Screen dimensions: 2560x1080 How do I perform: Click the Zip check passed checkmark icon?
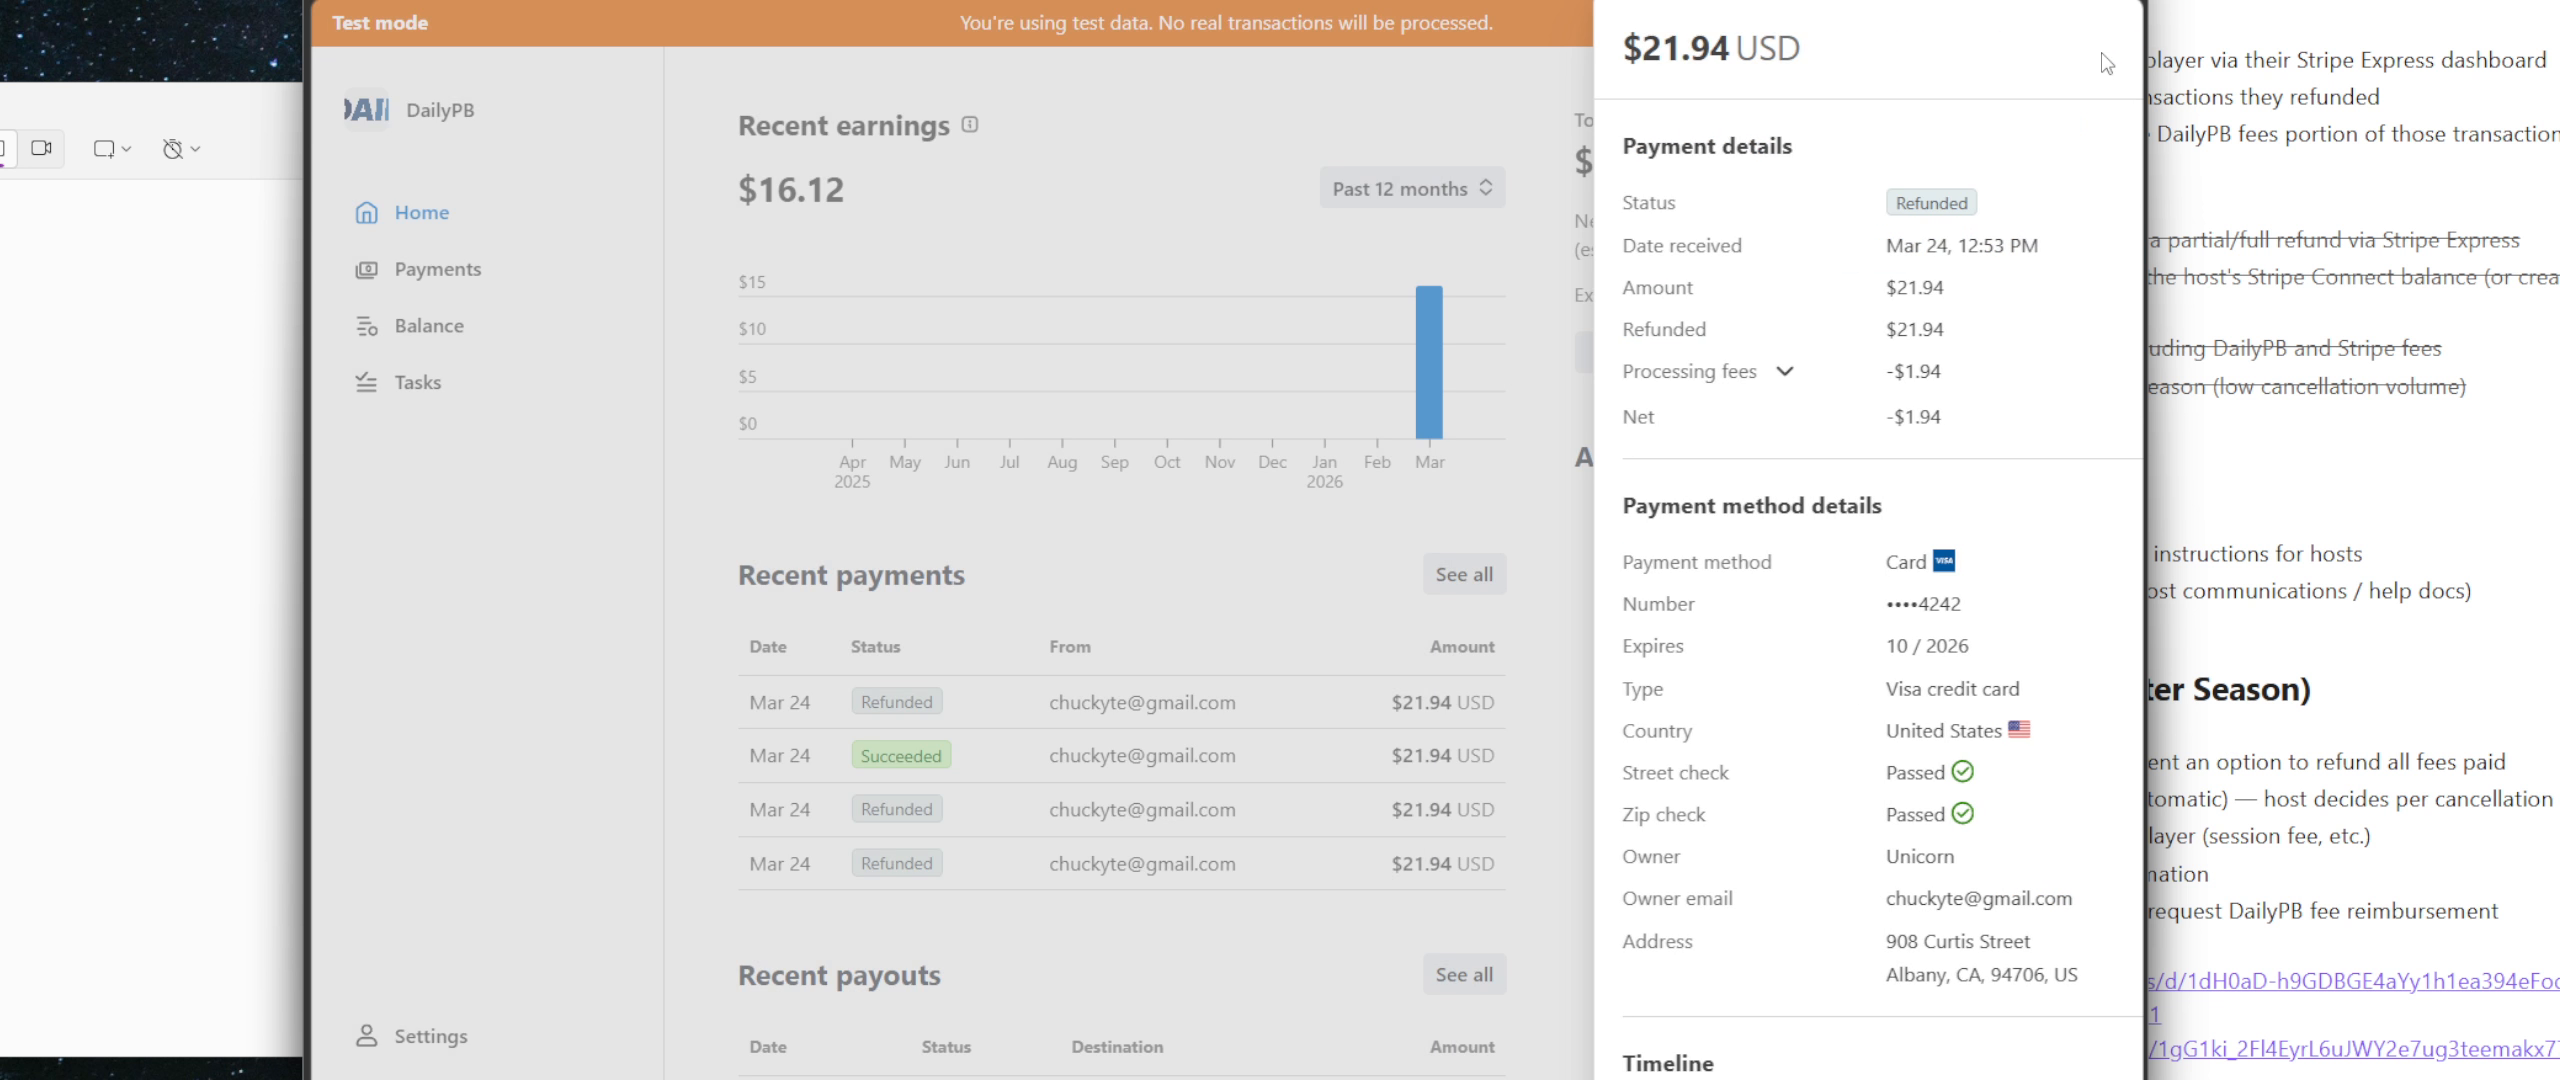point(1963,813)
